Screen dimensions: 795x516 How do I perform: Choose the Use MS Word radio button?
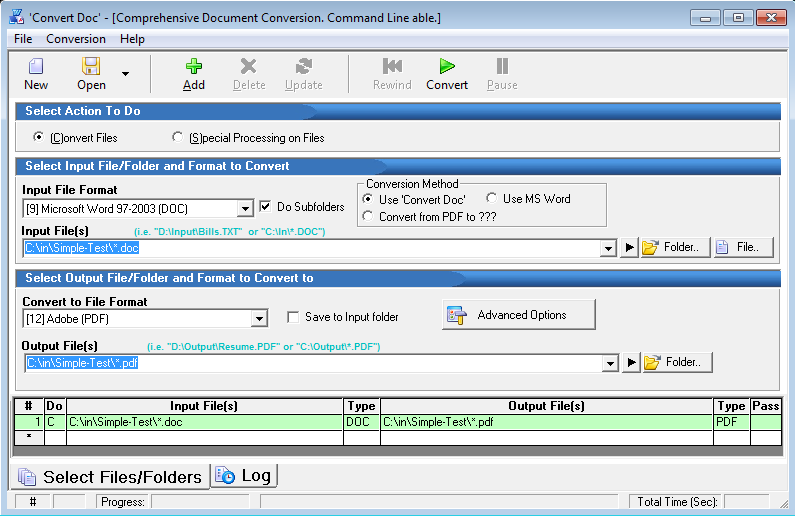pyautogui.click(x=492, y=199)
